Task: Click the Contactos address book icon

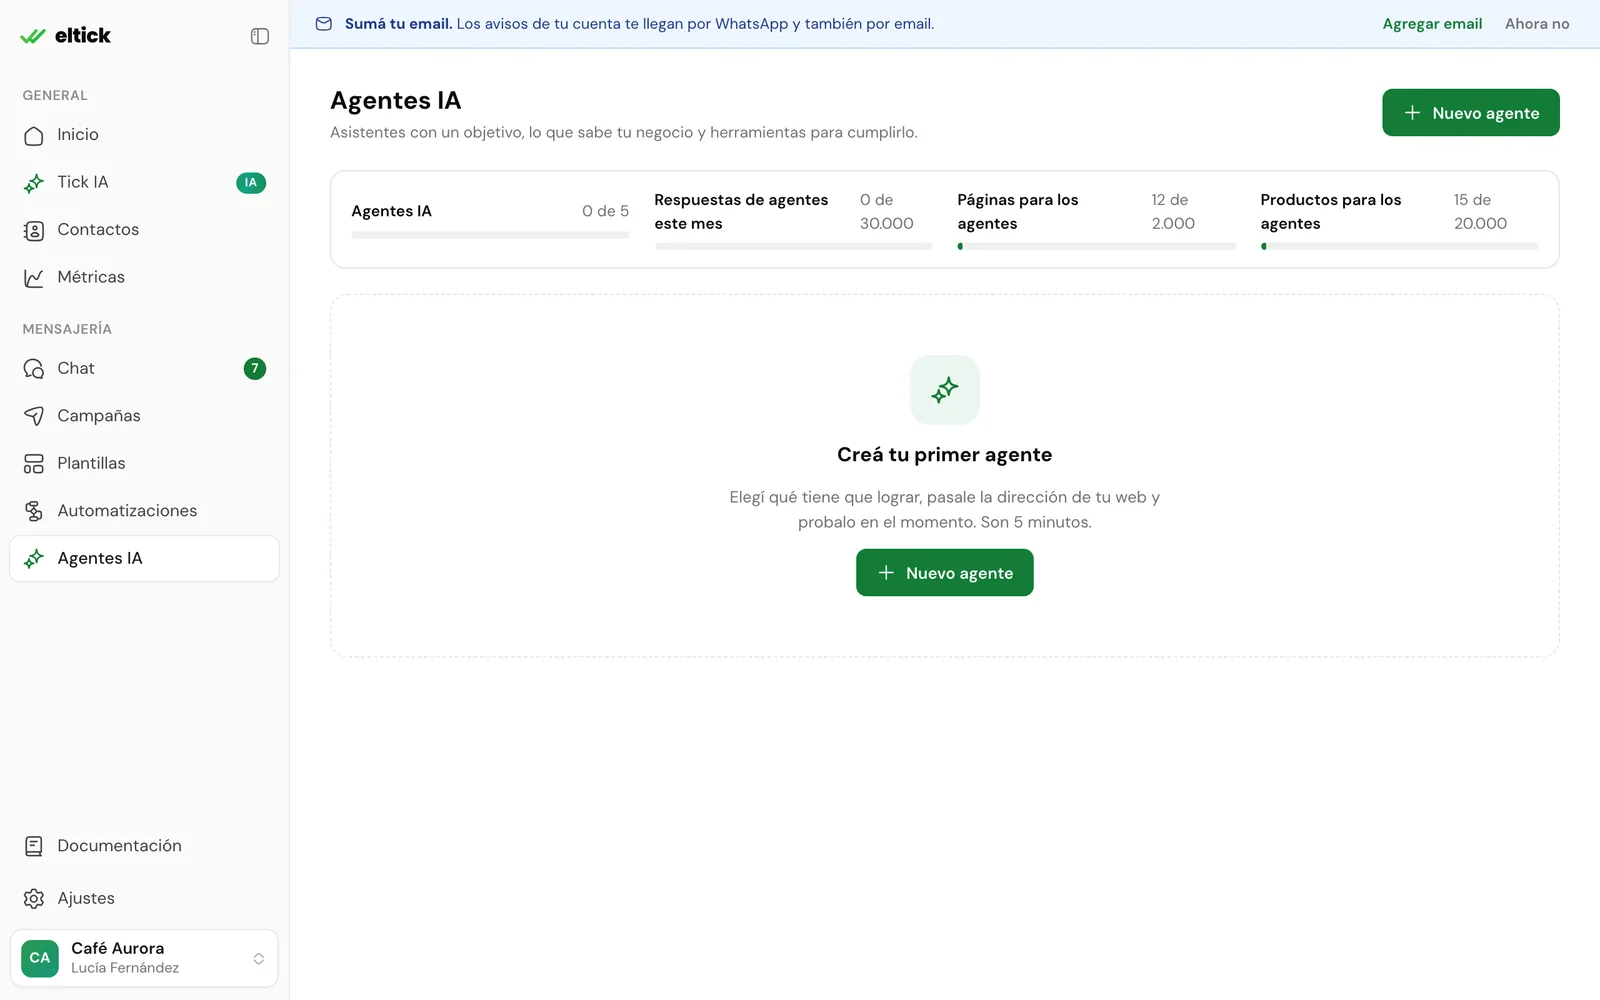Action: [34, 230]
